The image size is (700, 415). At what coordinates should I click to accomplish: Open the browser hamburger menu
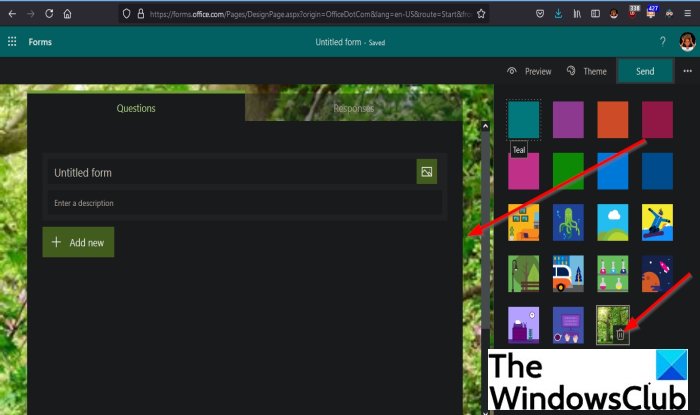[688, 14]
